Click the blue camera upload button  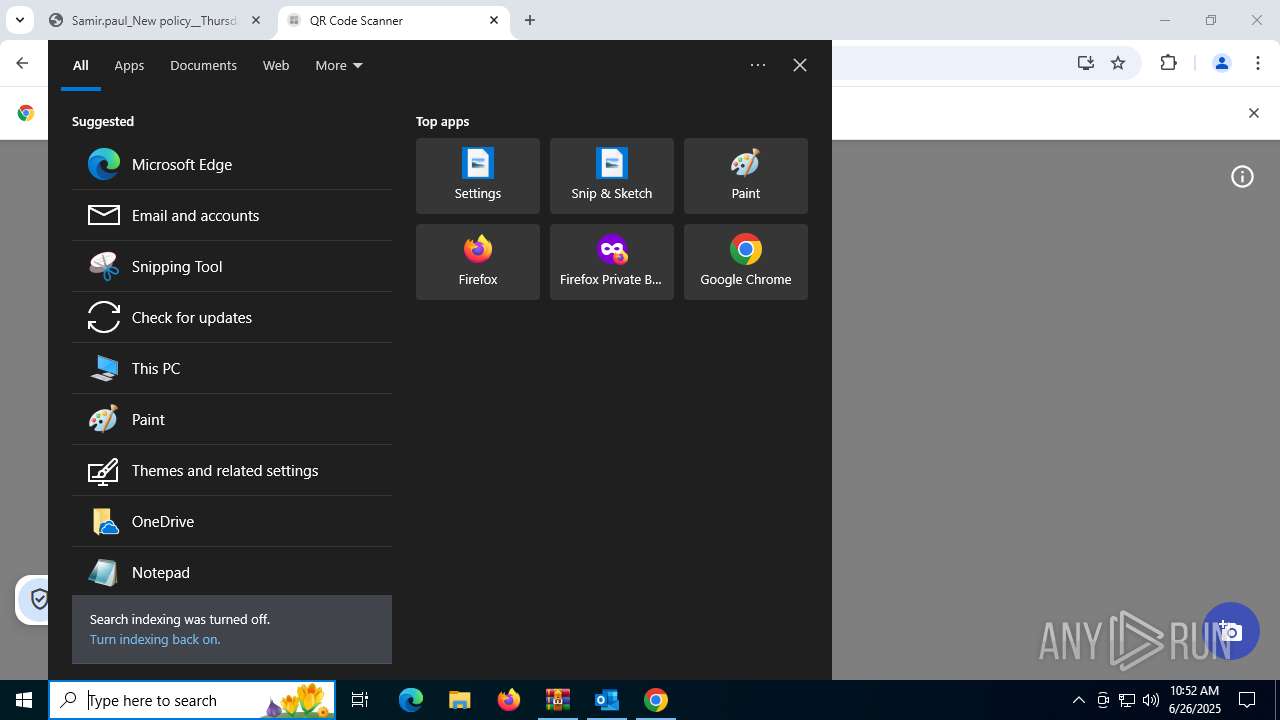tap(1230, 631)
